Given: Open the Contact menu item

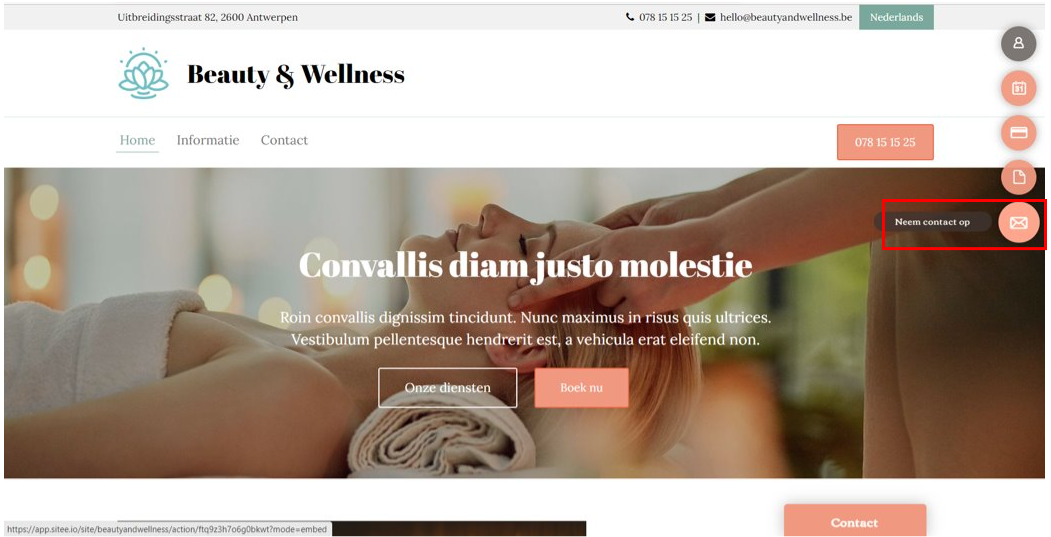Looking at the screenshot, I should click(x=284, y=140).
